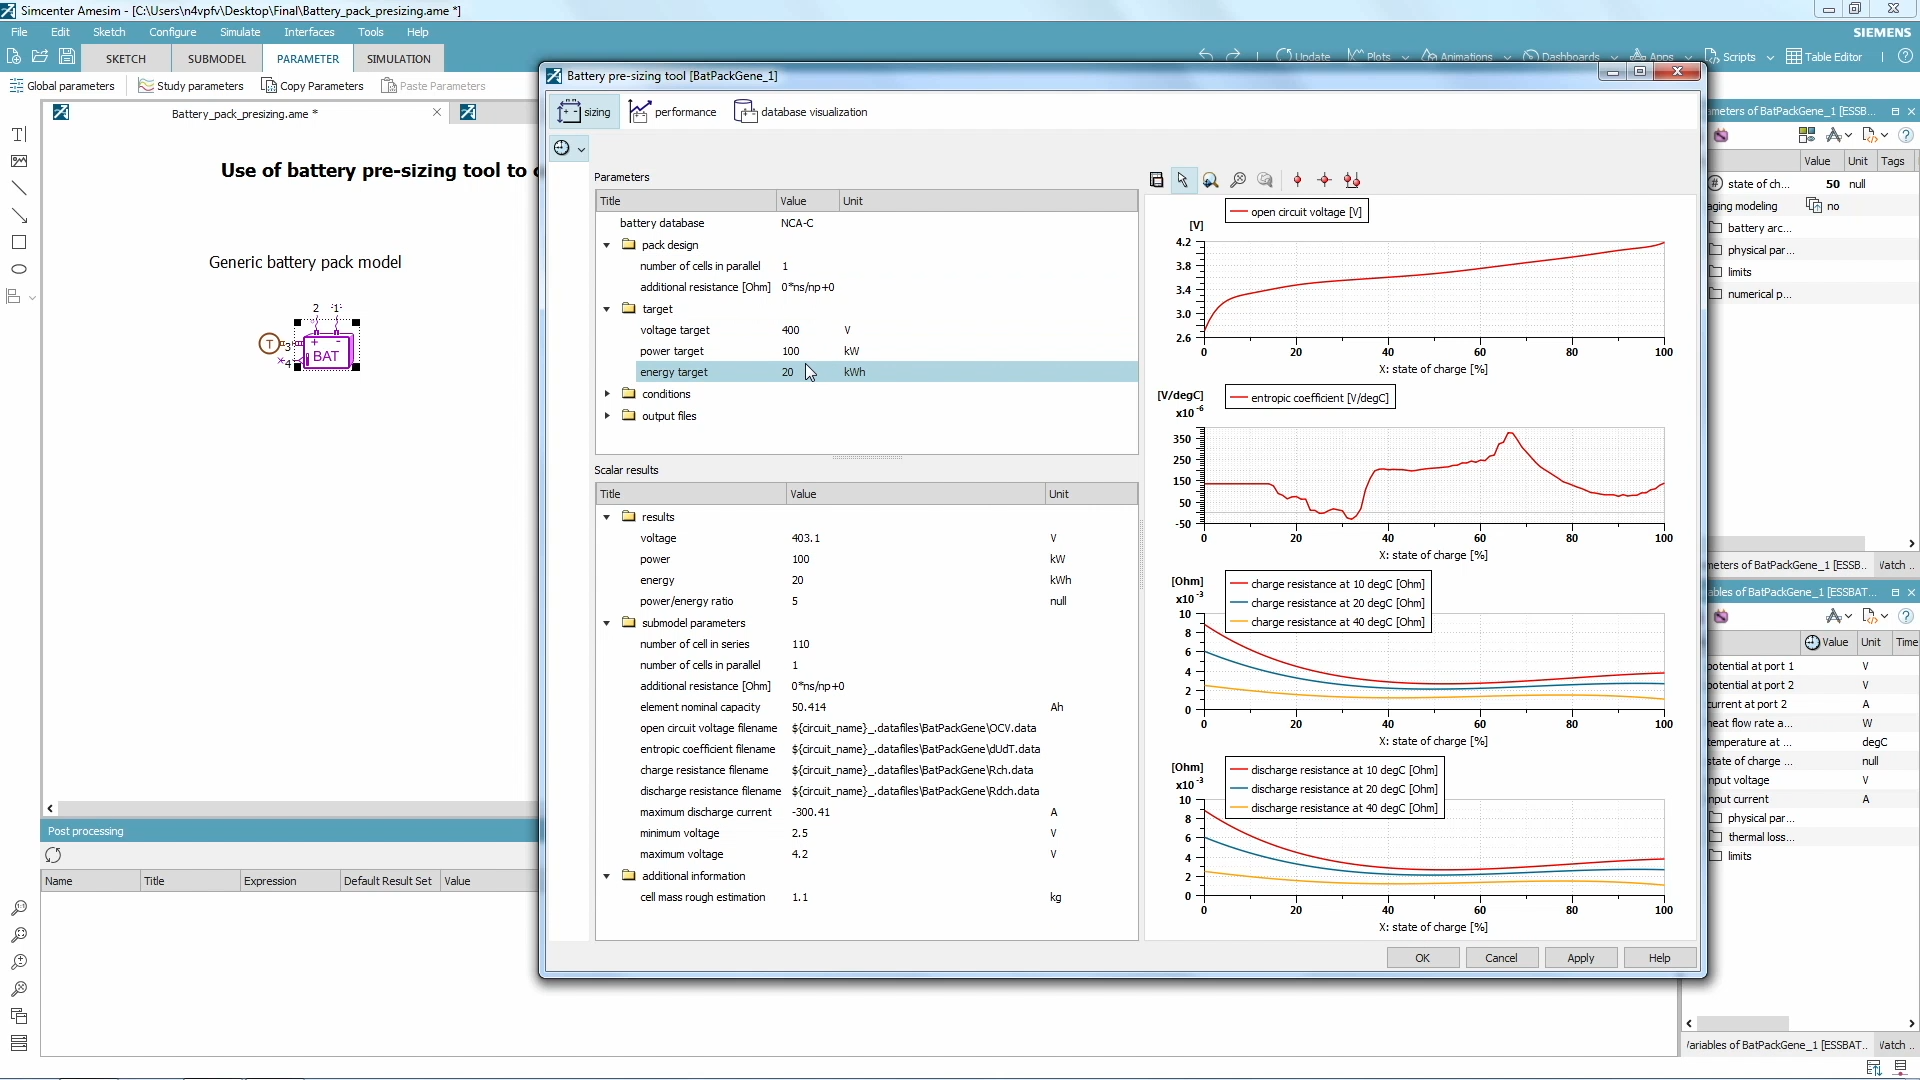Expand the output files folder
The height and width of the screenshot is (1080, 1920).
point(608,416)
